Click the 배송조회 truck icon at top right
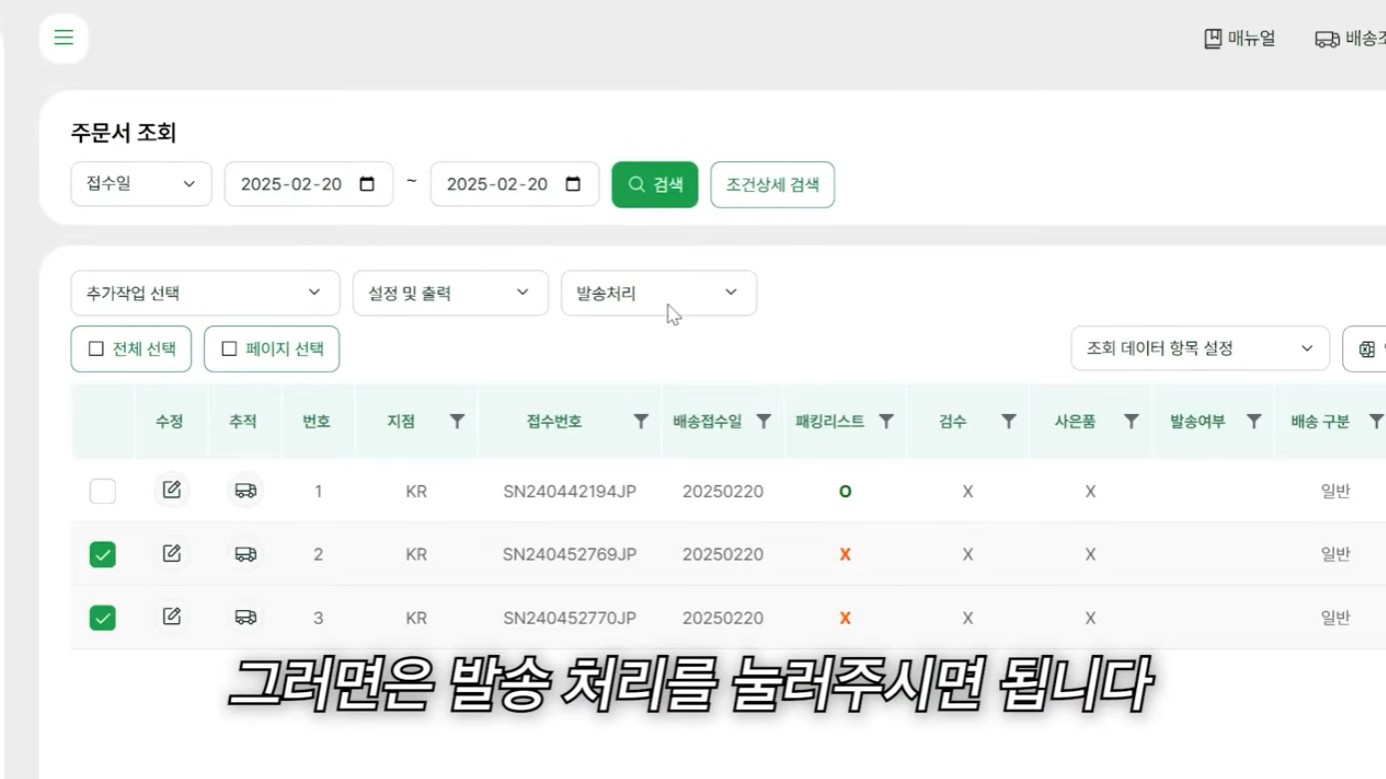This screenshot has width=1386, height=779. pyautogui.click(x=1327, y=38)
